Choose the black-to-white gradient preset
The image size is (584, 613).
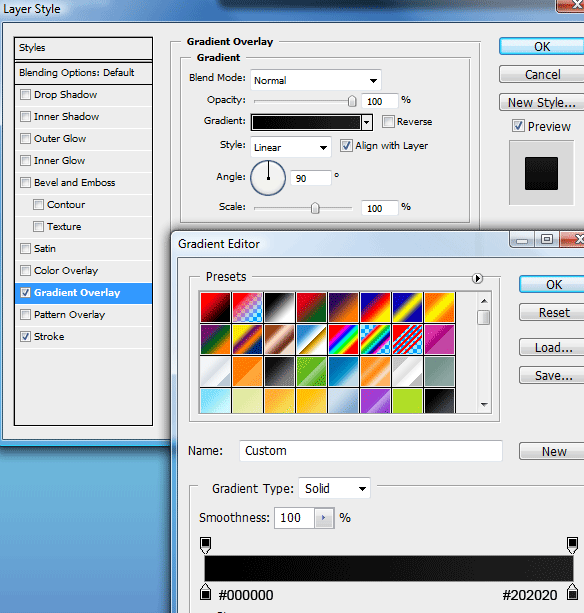click(279, 307)
